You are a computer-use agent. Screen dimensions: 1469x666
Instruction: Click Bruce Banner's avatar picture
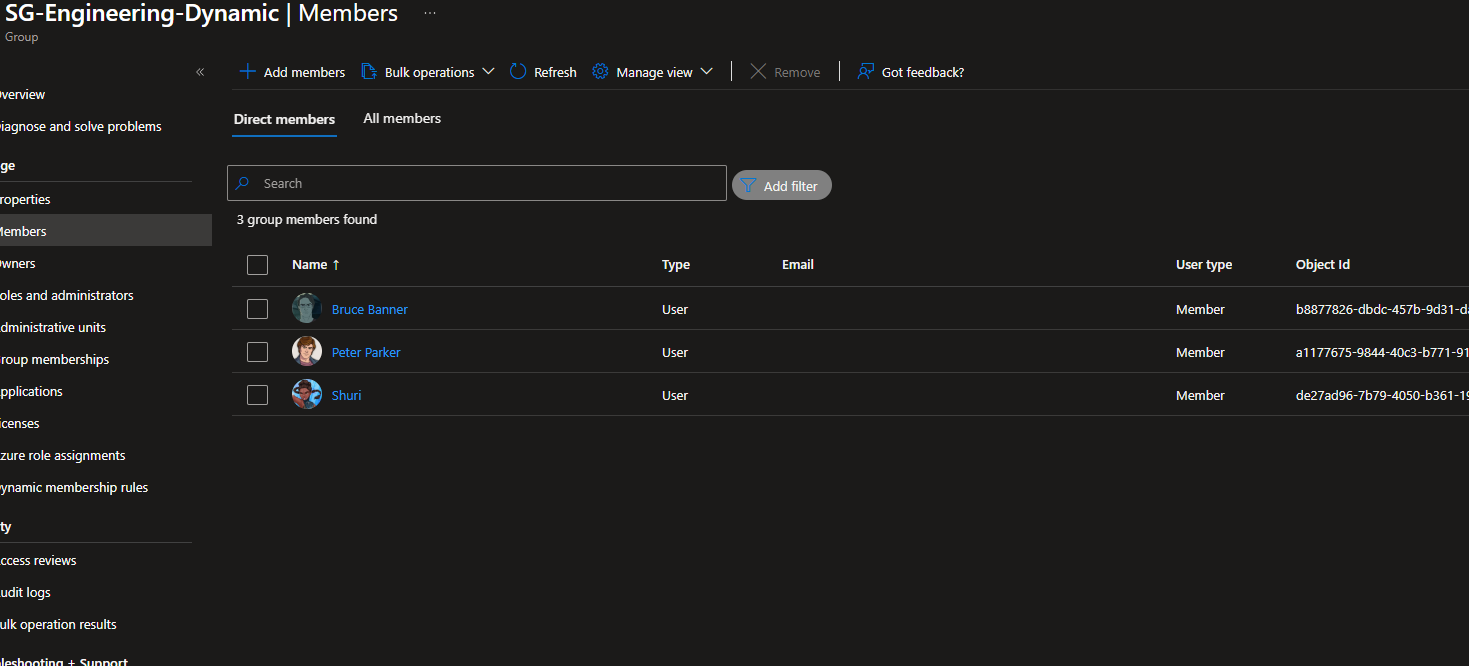point(307,308)
